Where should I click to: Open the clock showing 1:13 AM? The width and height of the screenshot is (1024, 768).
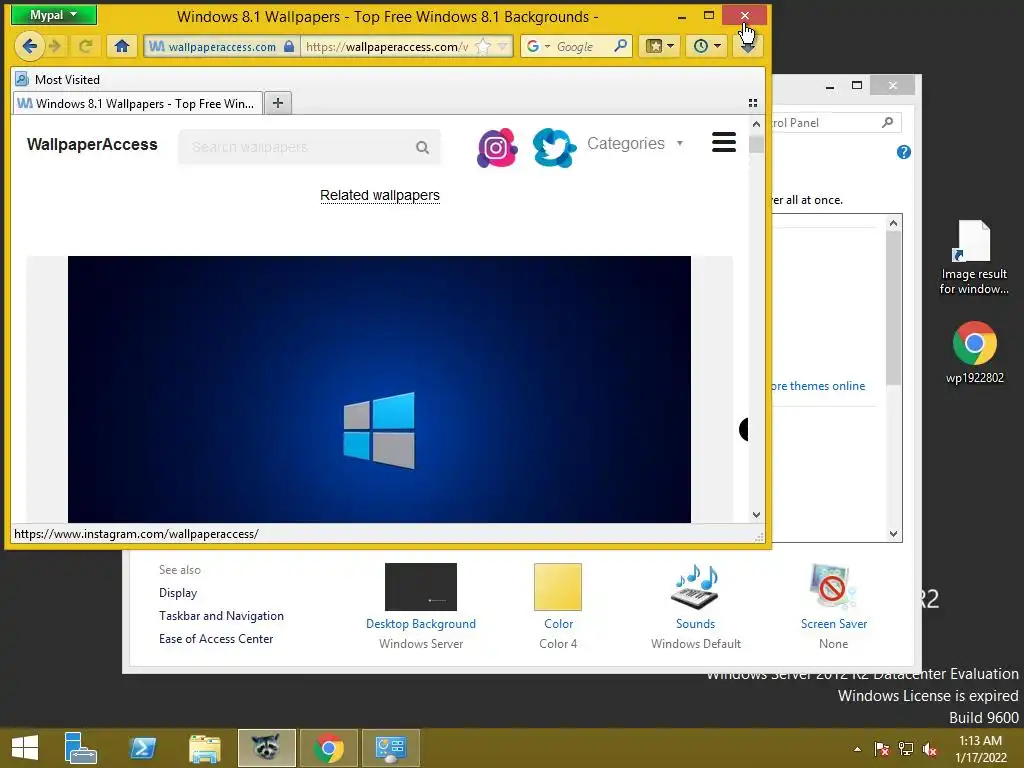click(980, 749)
